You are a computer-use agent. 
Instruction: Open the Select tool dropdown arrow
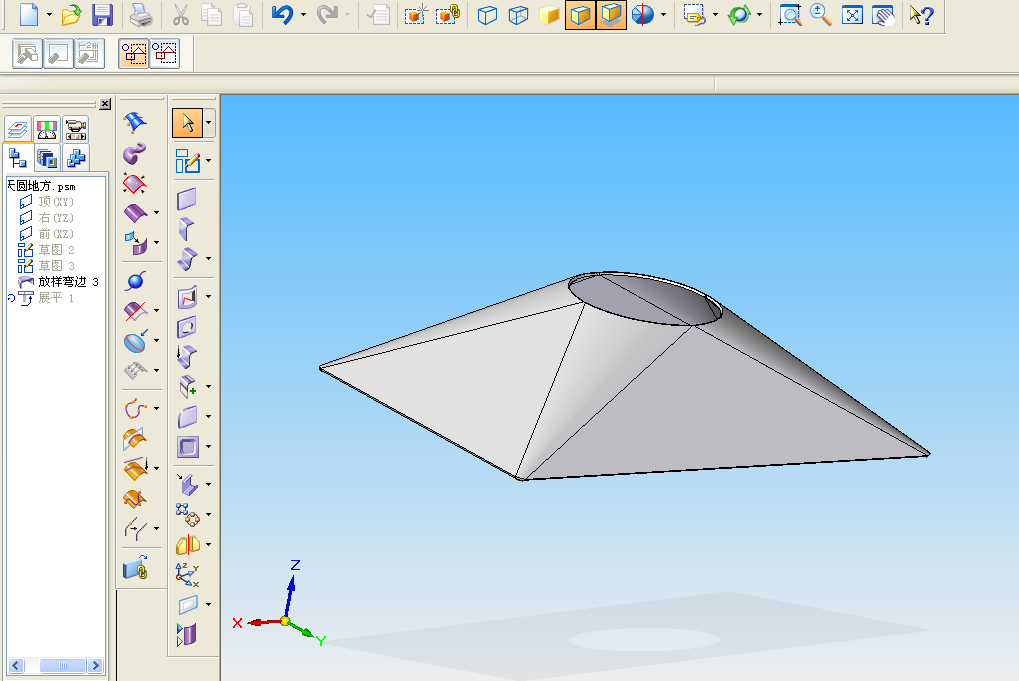coord(209,122)
